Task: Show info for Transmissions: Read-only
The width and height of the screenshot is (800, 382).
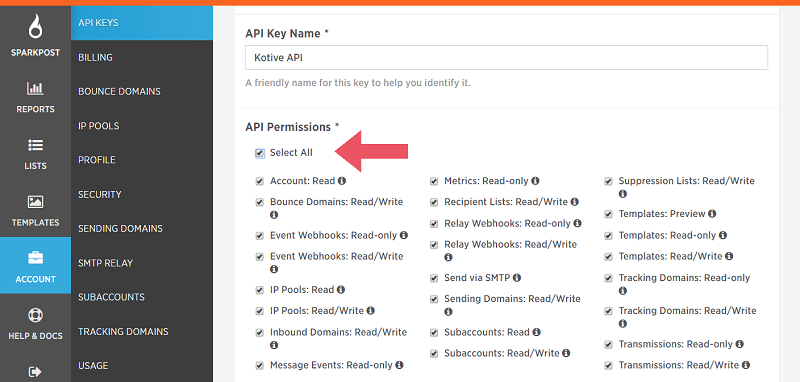Action: tap(739, 344)
